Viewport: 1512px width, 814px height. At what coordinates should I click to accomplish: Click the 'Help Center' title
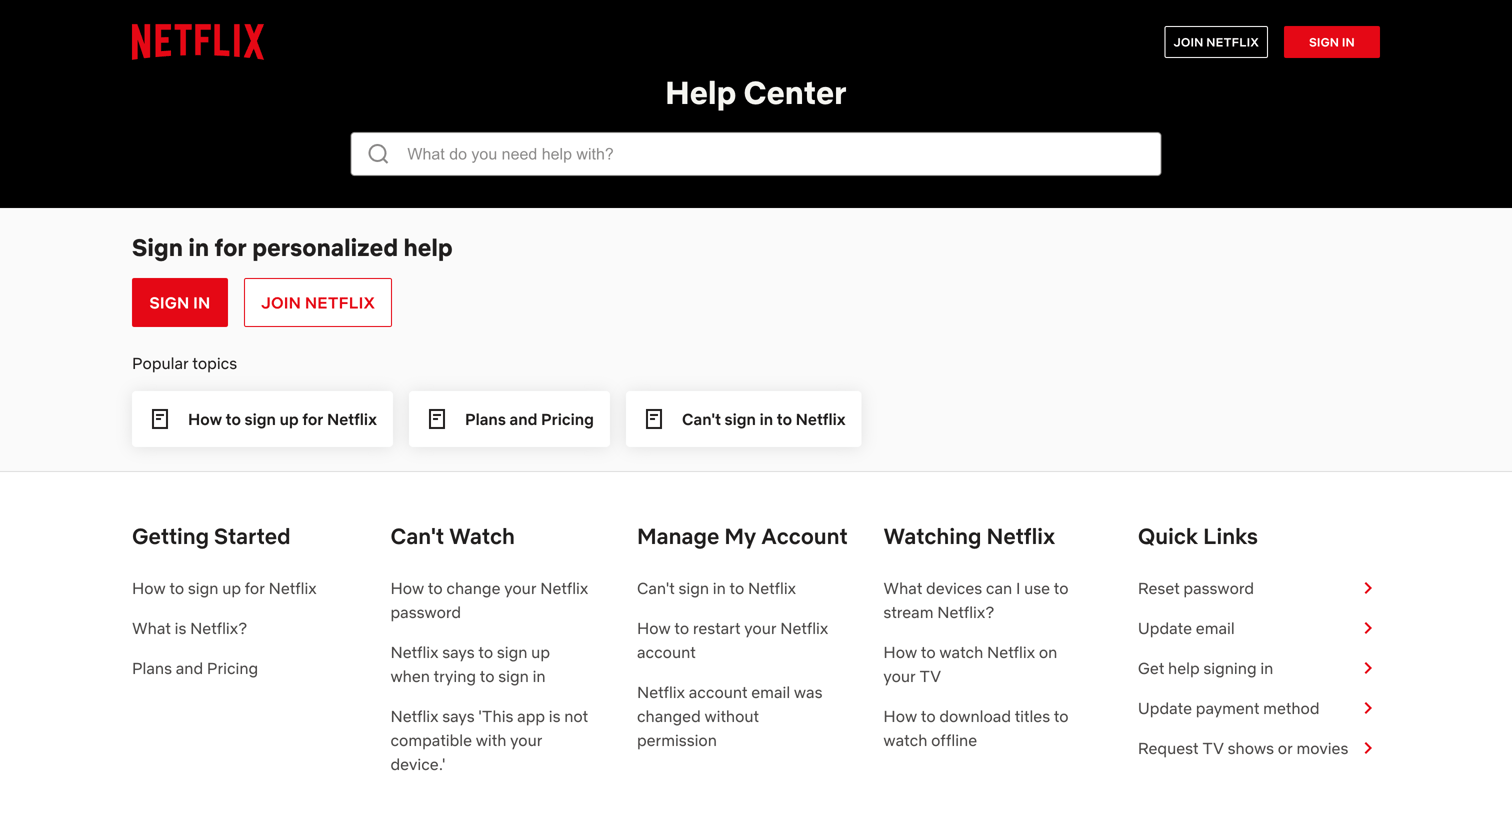coord(756,93)
